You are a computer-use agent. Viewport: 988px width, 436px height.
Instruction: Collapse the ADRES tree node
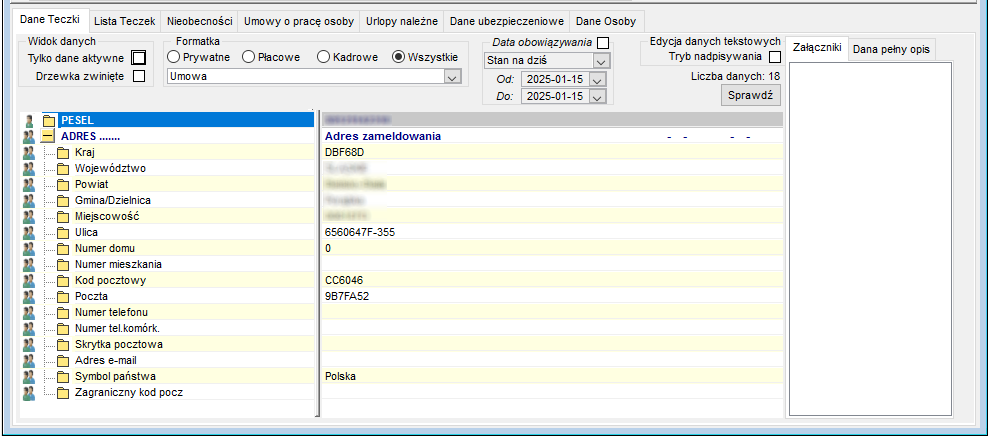click(x=47, y=136)
